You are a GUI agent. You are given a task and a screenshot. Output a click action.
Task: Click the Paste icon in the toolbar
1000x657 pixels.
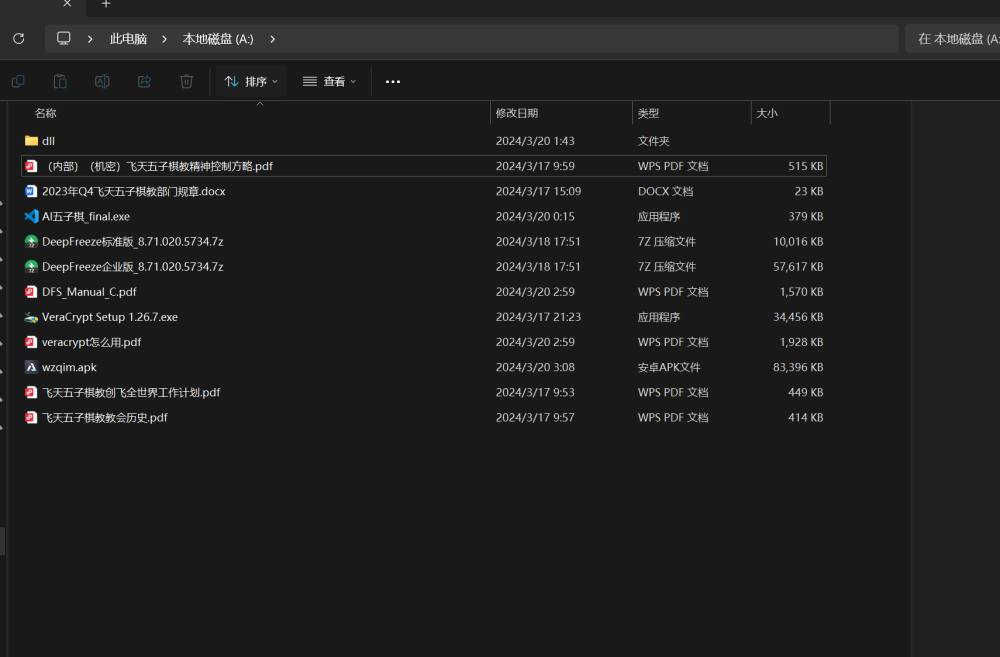click(x=60, y=81)
